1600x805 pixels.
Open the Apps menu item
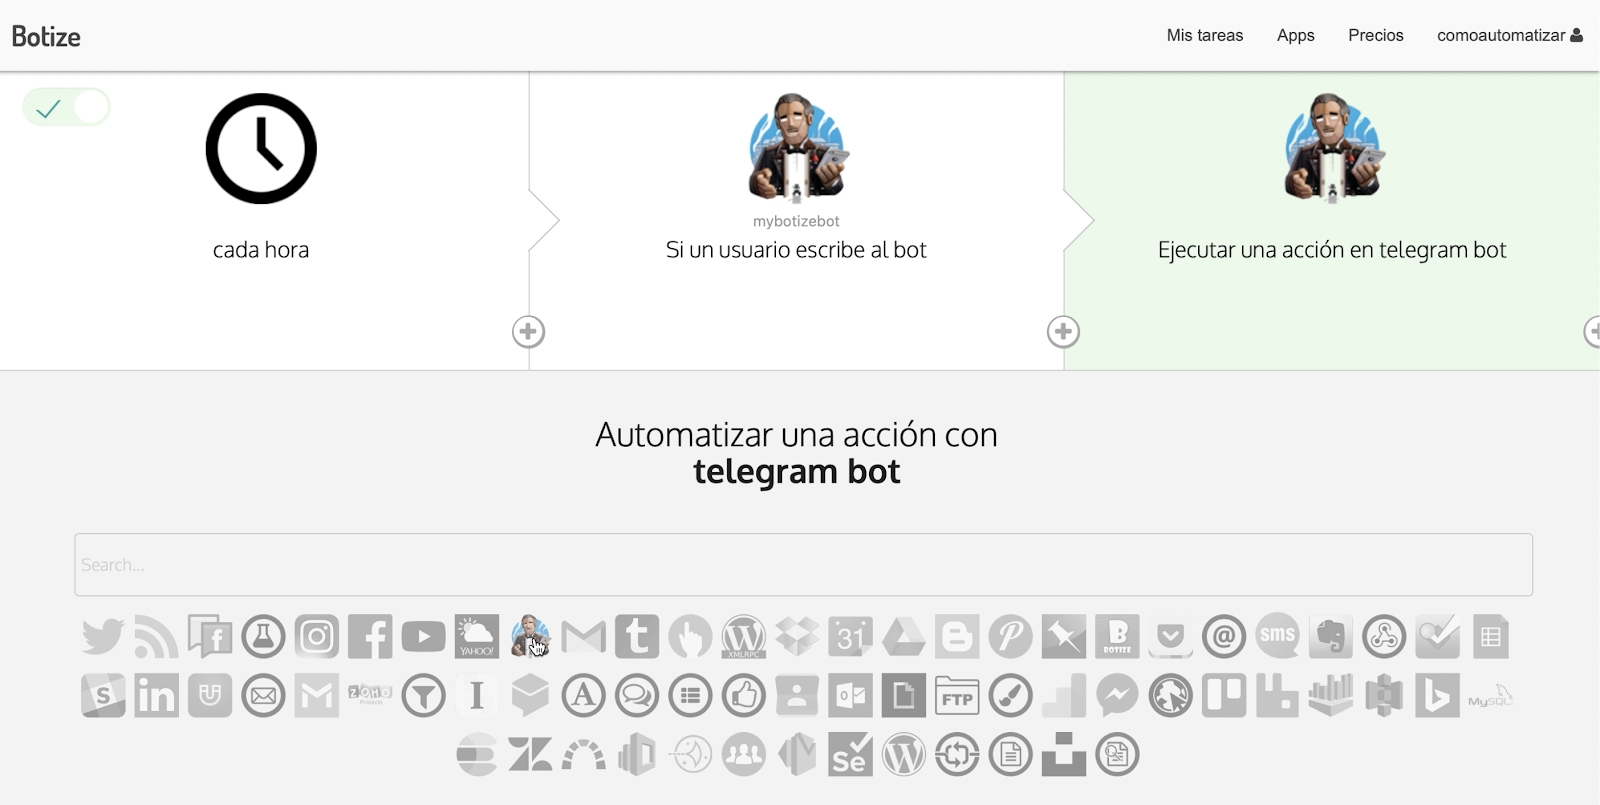click(x=1295, y=35)
